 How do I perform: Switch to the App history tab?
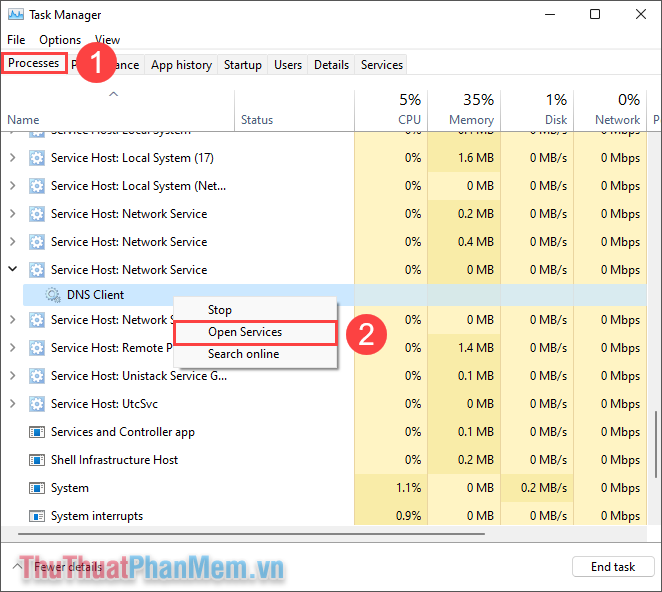coord(182,65)
